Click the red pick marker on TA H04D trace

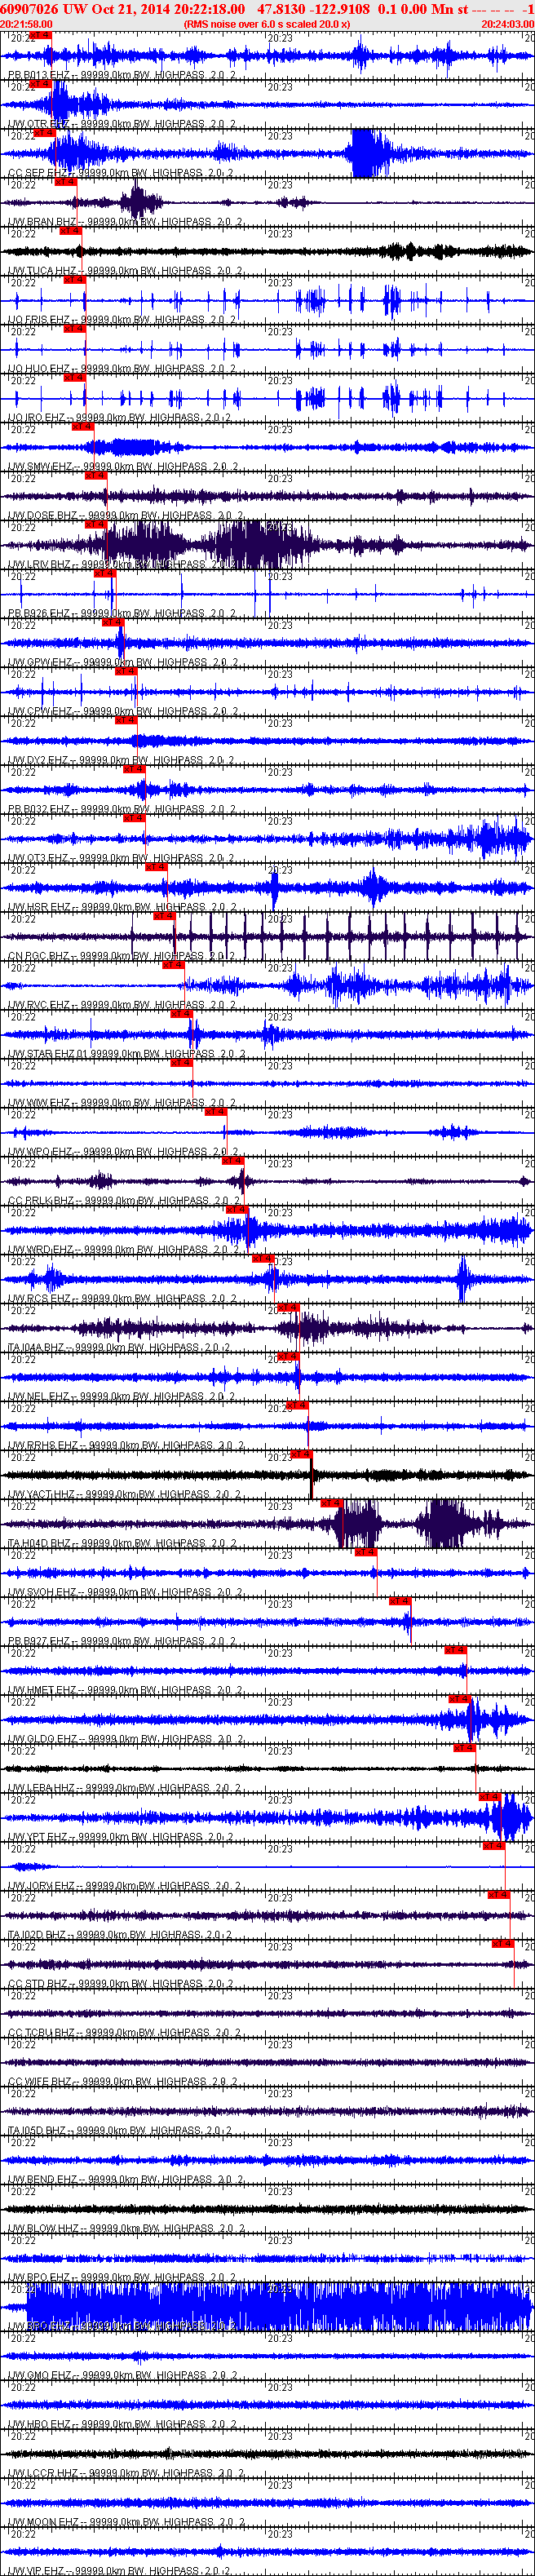point(332,1504)
